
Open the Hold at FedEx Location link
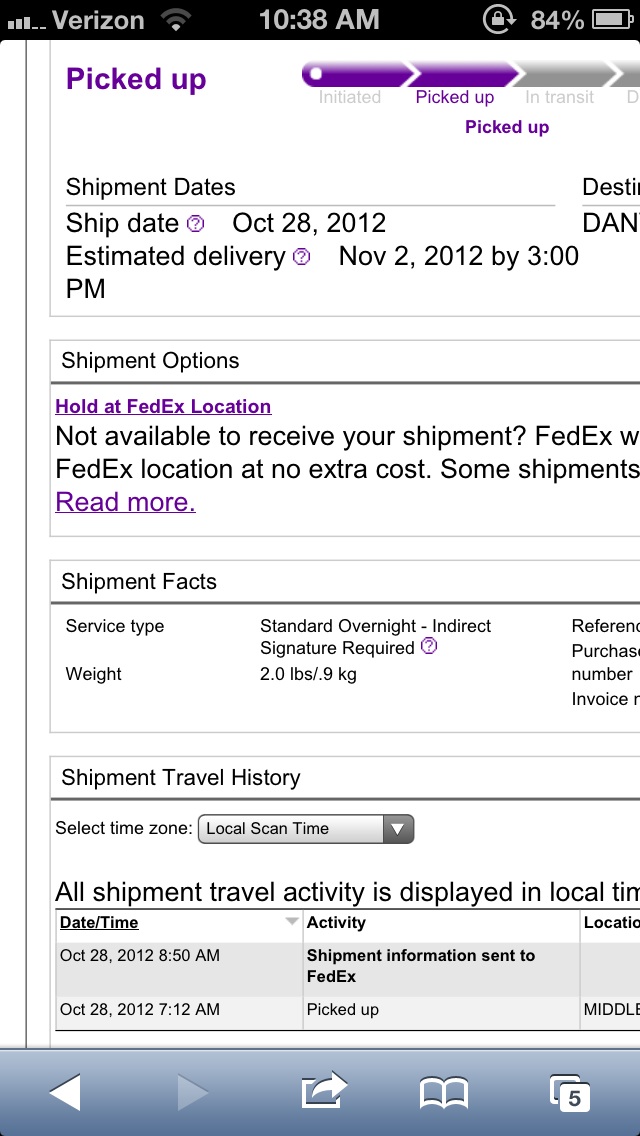click(x=163, y=406)
